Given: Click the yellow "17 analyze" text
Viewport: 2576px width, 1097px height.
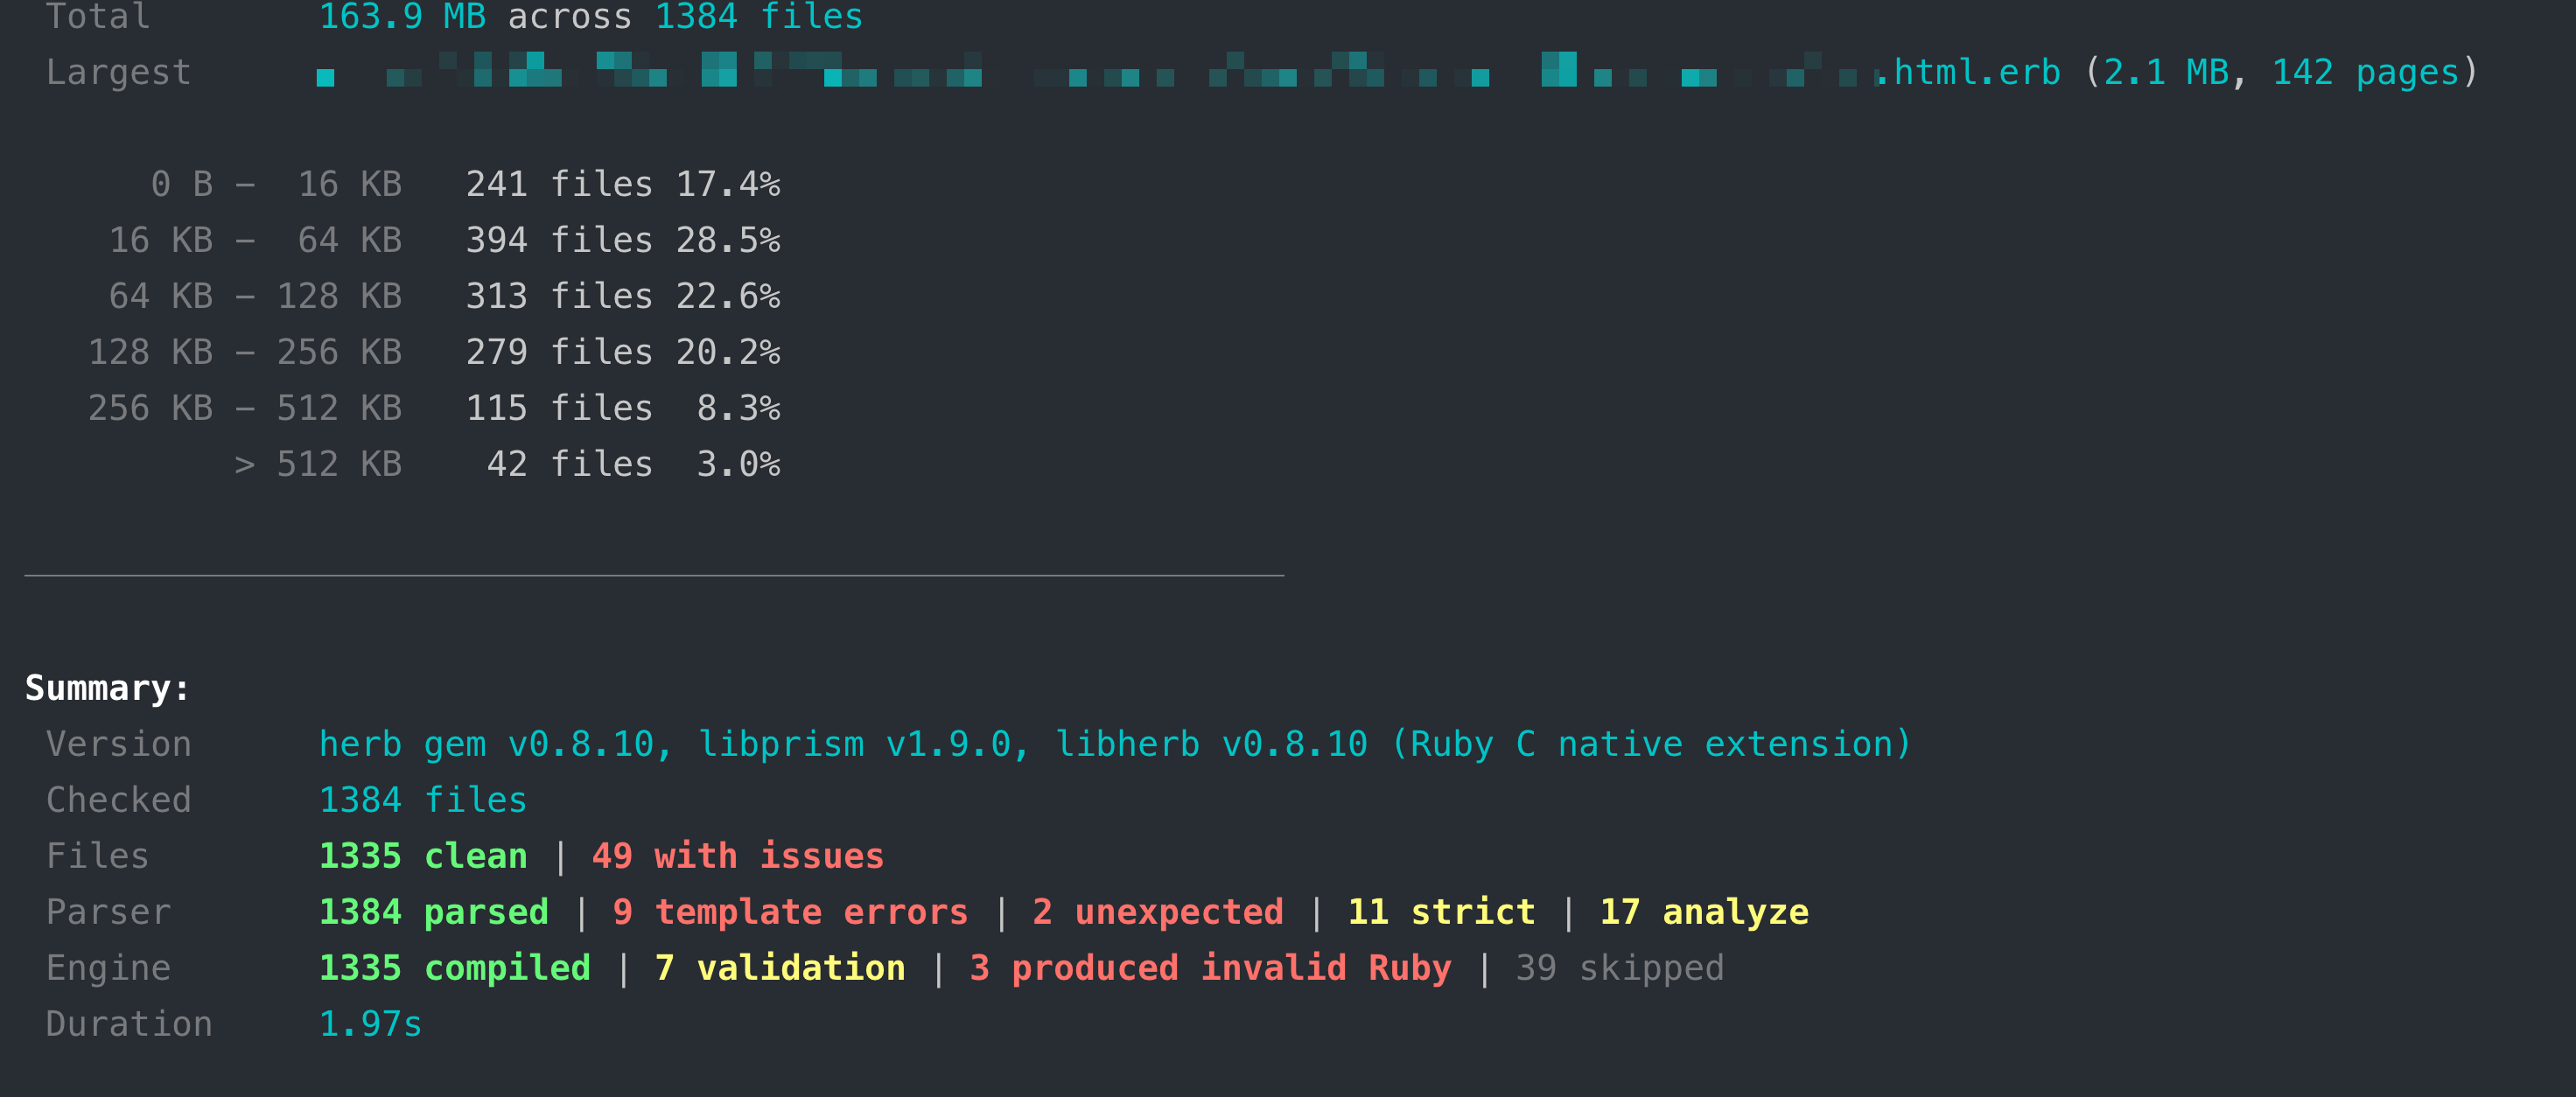Looking at the screenshot, I should tap(1703, 912).
